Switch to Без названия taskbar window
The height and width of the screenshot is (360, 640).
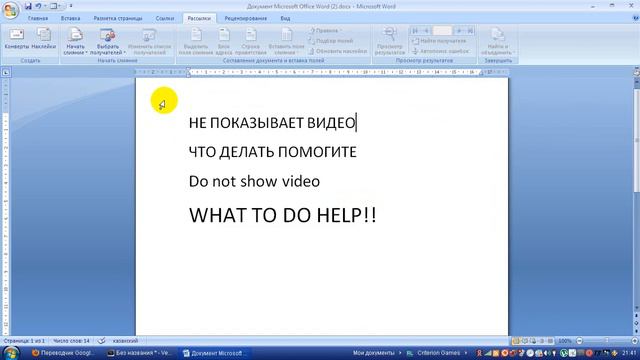pos(140,353)
